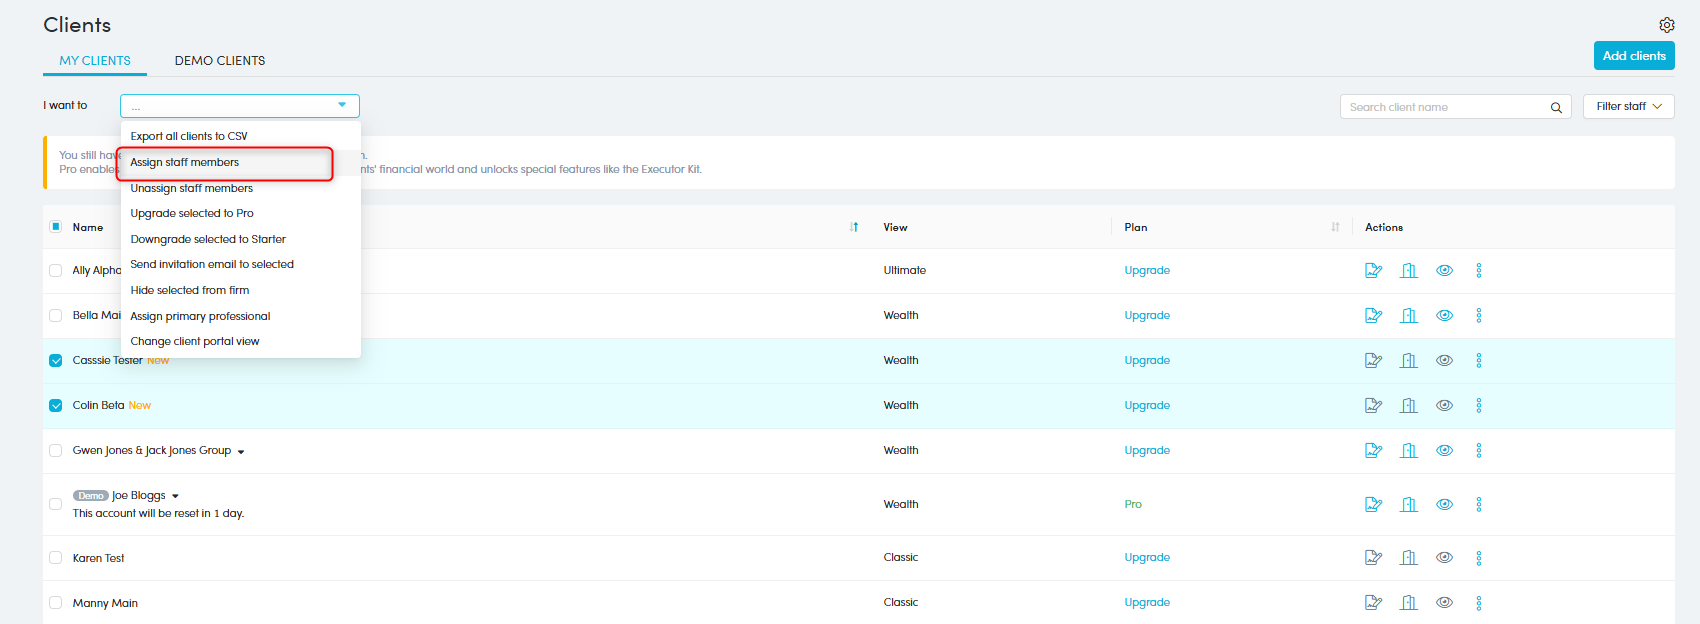
Task: Click the document edit icon for Ally Alpha
Action: 1373,271
